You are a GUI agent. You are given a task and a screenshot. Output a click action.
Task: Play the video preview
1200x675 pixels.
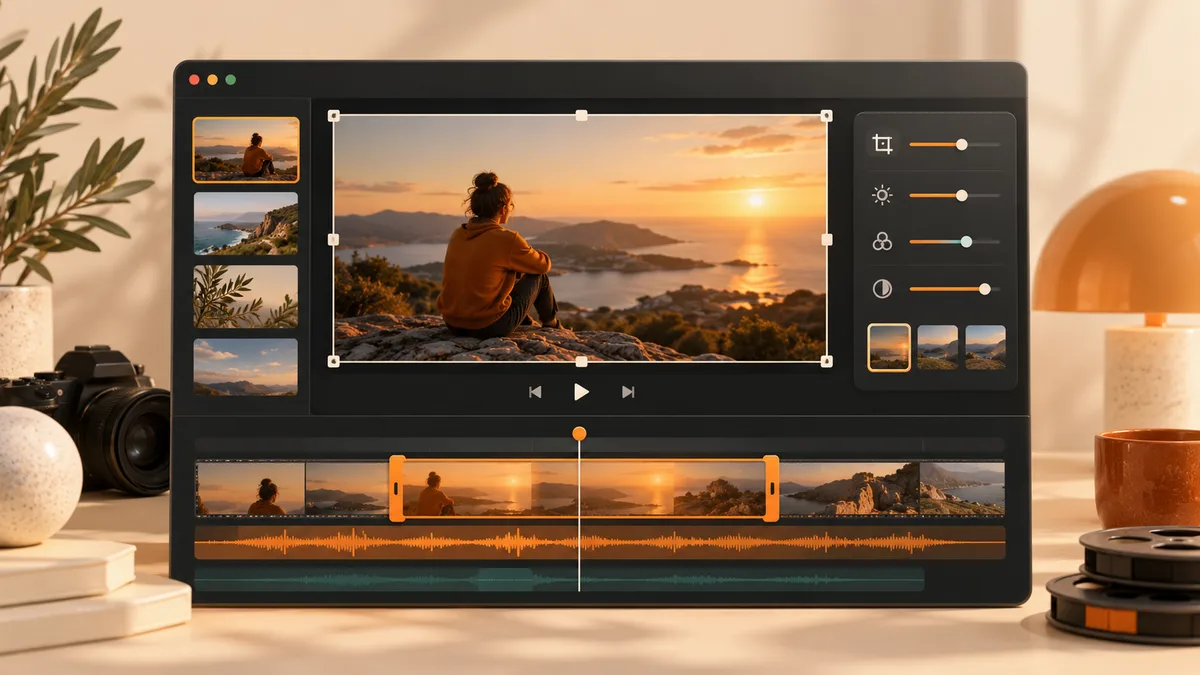pyautogui.click(x=581, y=392)
